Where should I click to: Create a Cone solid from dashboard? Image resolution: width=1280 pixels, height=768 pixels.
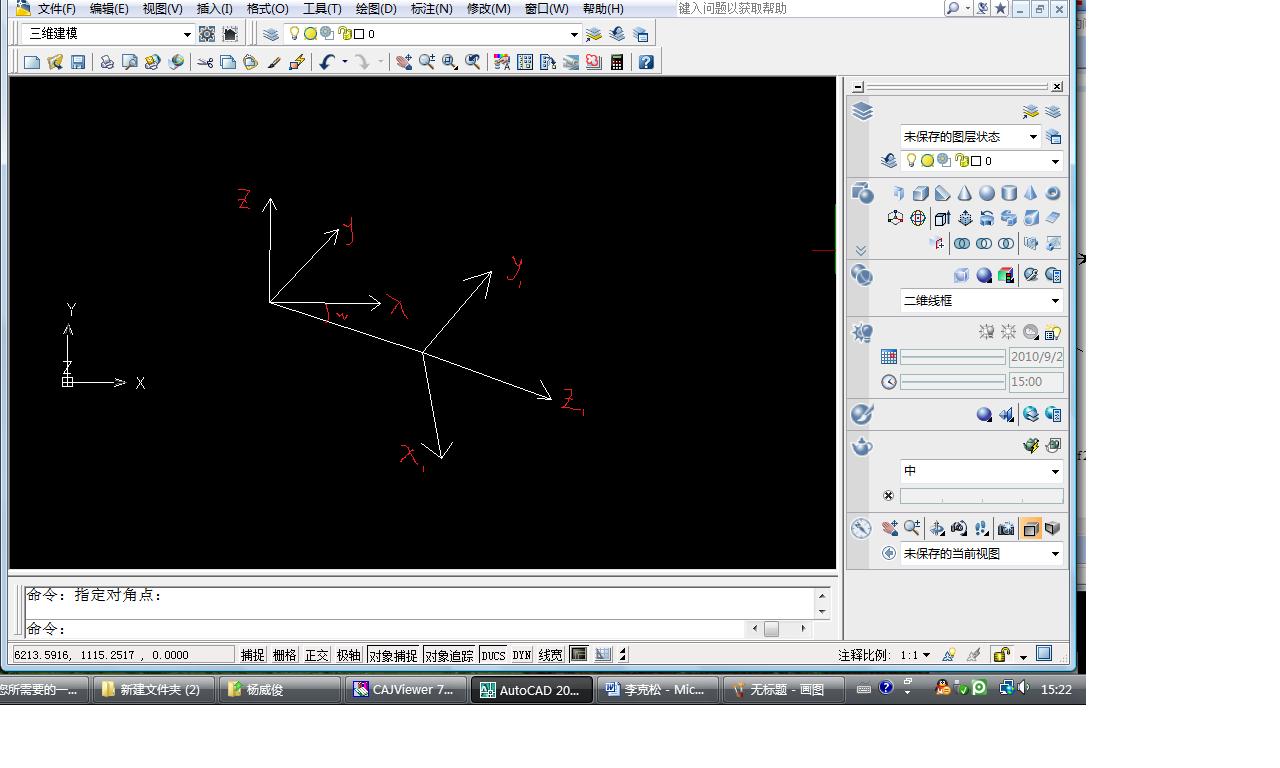965,193
